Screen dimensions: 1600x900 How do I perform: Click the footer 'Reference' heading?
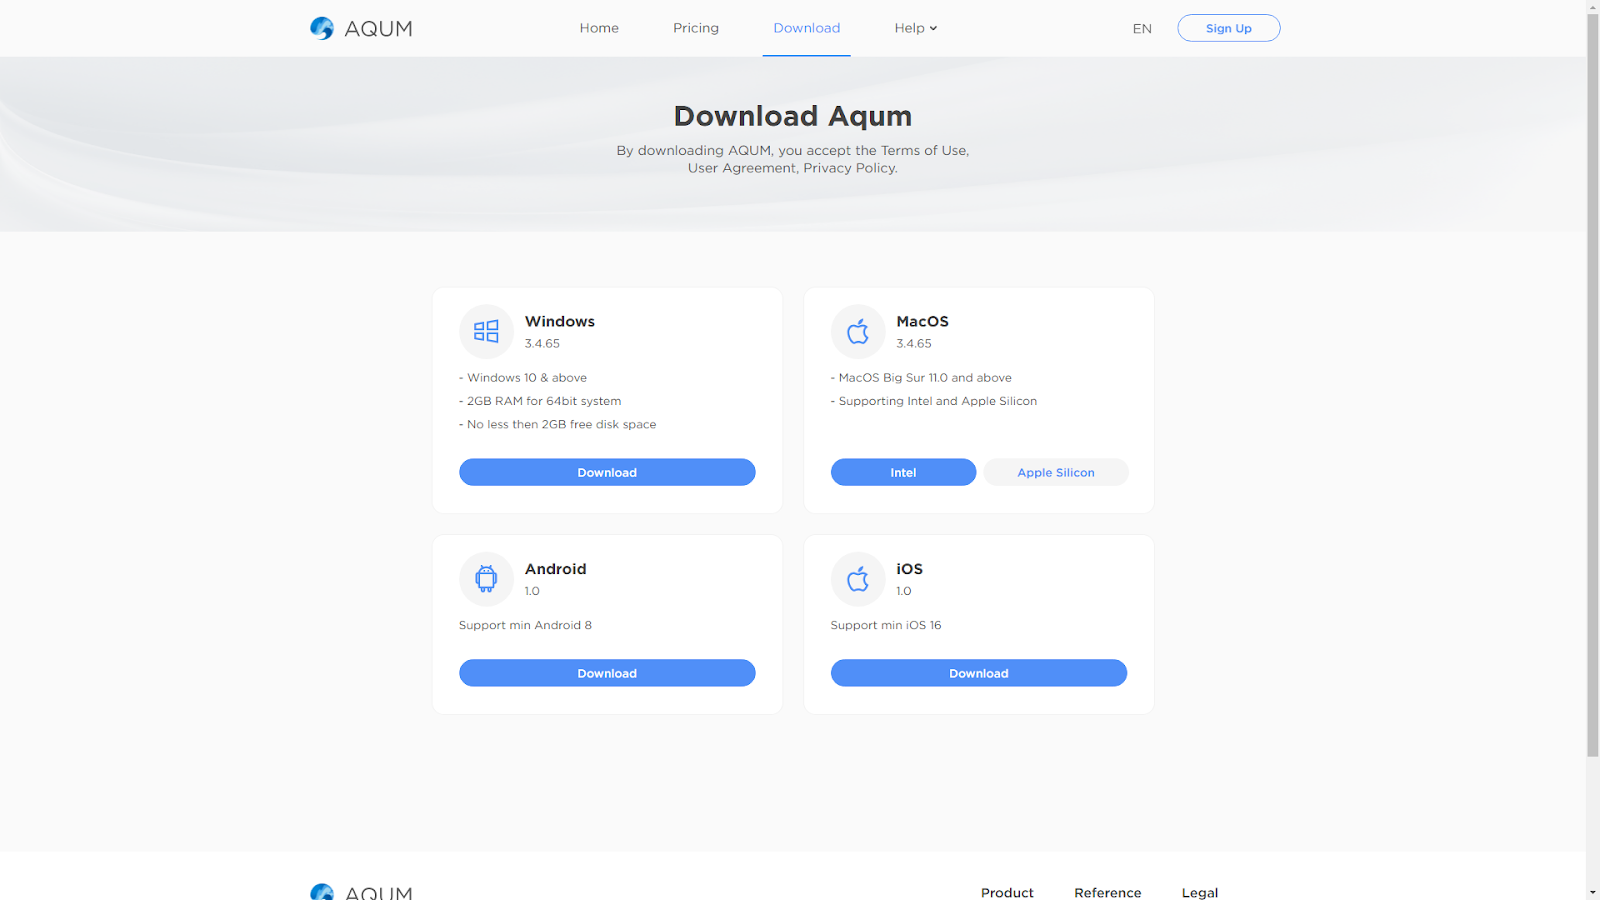1108,892
